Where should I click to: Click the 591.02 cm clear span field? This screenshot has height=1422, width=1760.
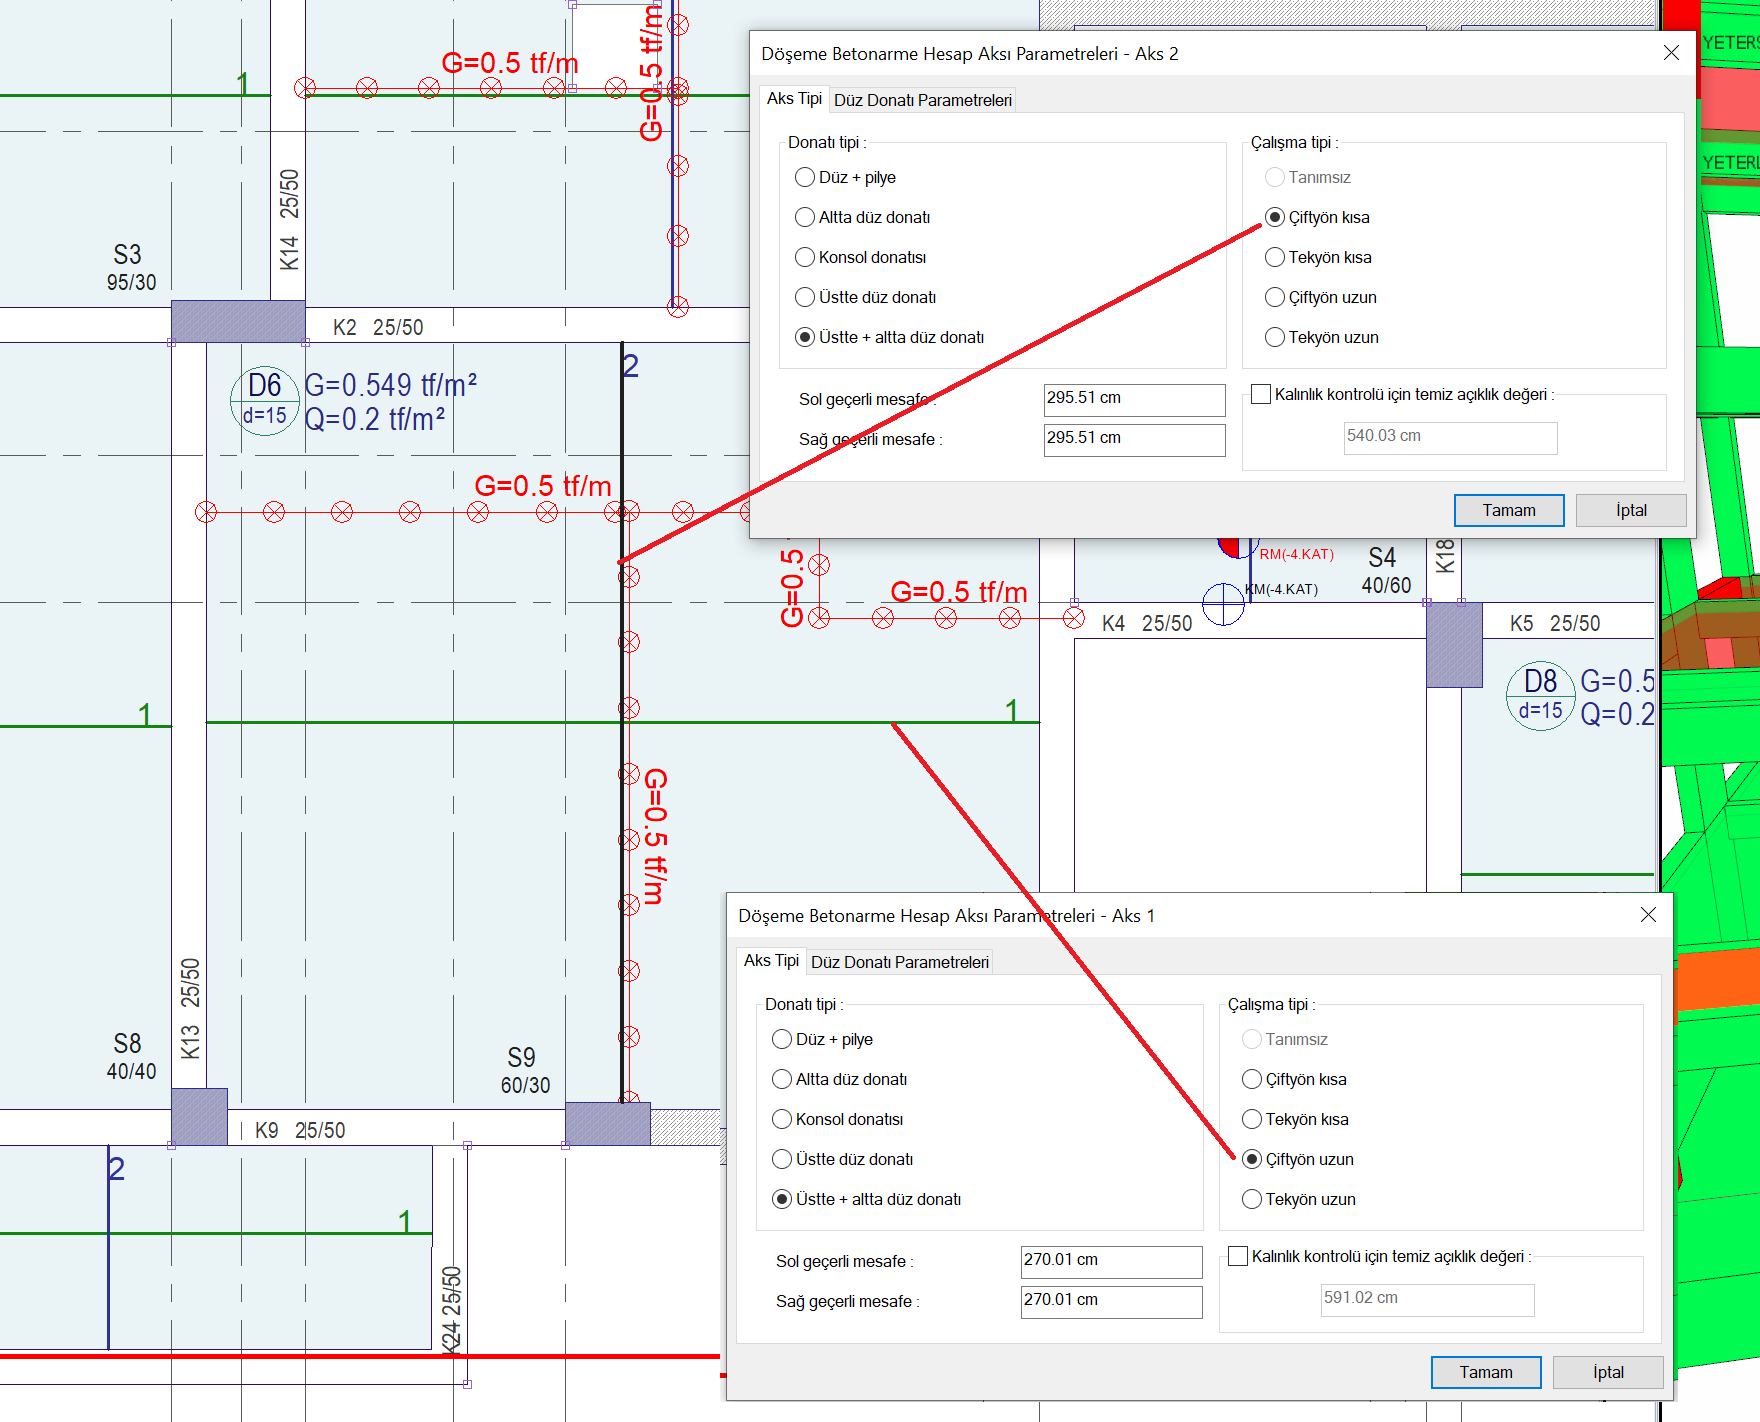point(1427,1299)
